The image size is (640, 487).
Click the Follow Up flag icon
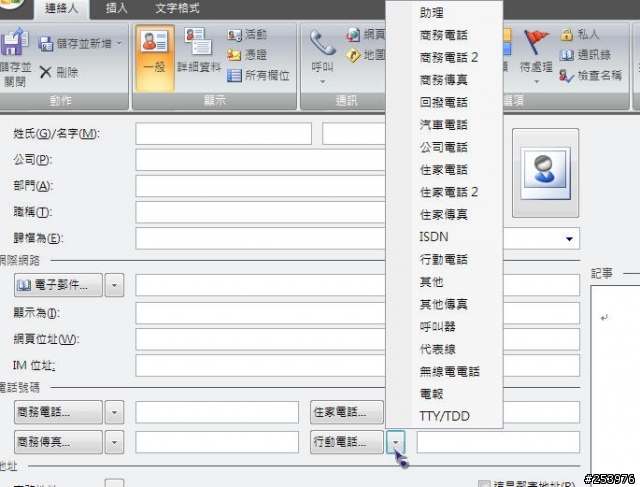click(536, 42)
